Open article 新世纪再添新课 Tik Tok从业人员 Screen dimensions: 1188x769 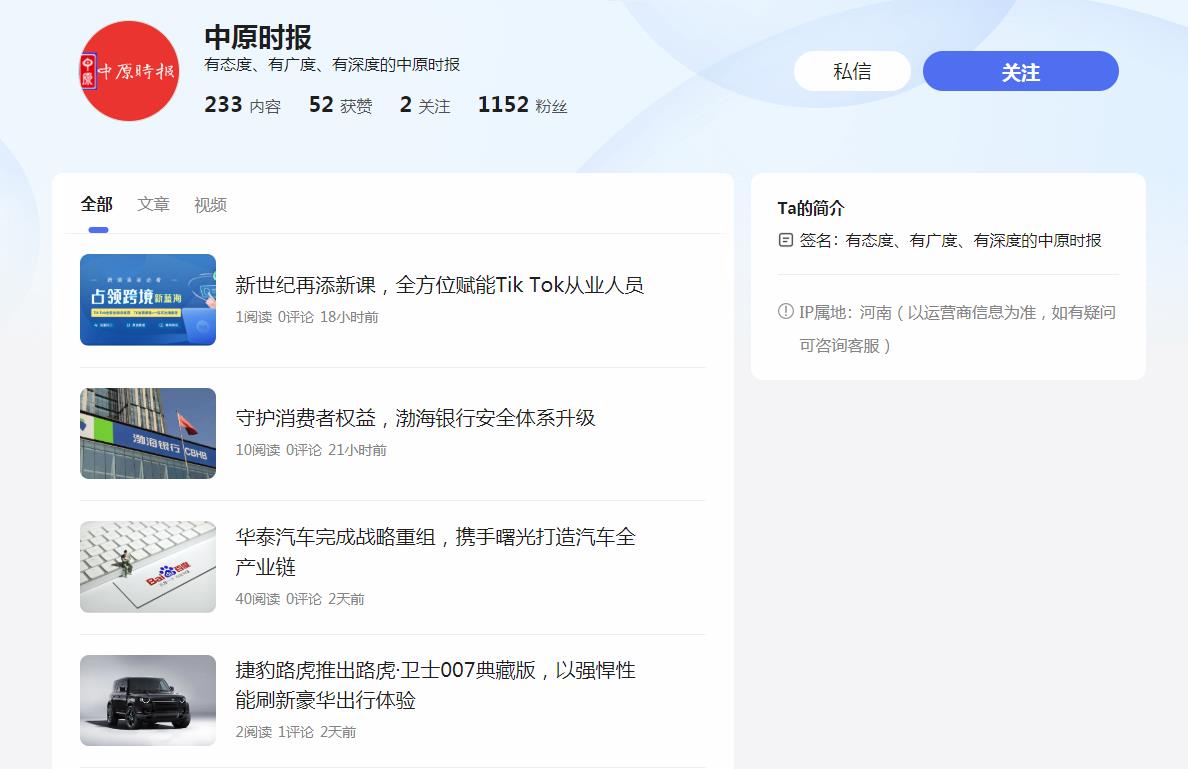(x=439, y=285)
